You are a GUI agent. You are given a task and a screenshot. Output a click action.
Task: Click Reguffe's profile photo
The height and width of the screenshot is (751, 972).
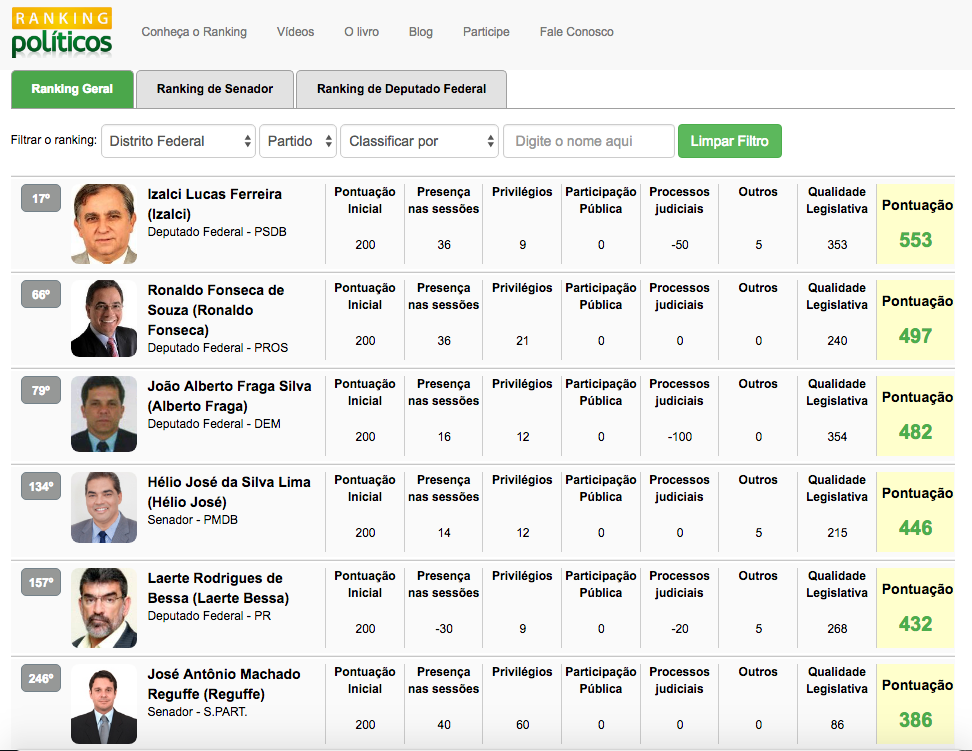[104, 704]
